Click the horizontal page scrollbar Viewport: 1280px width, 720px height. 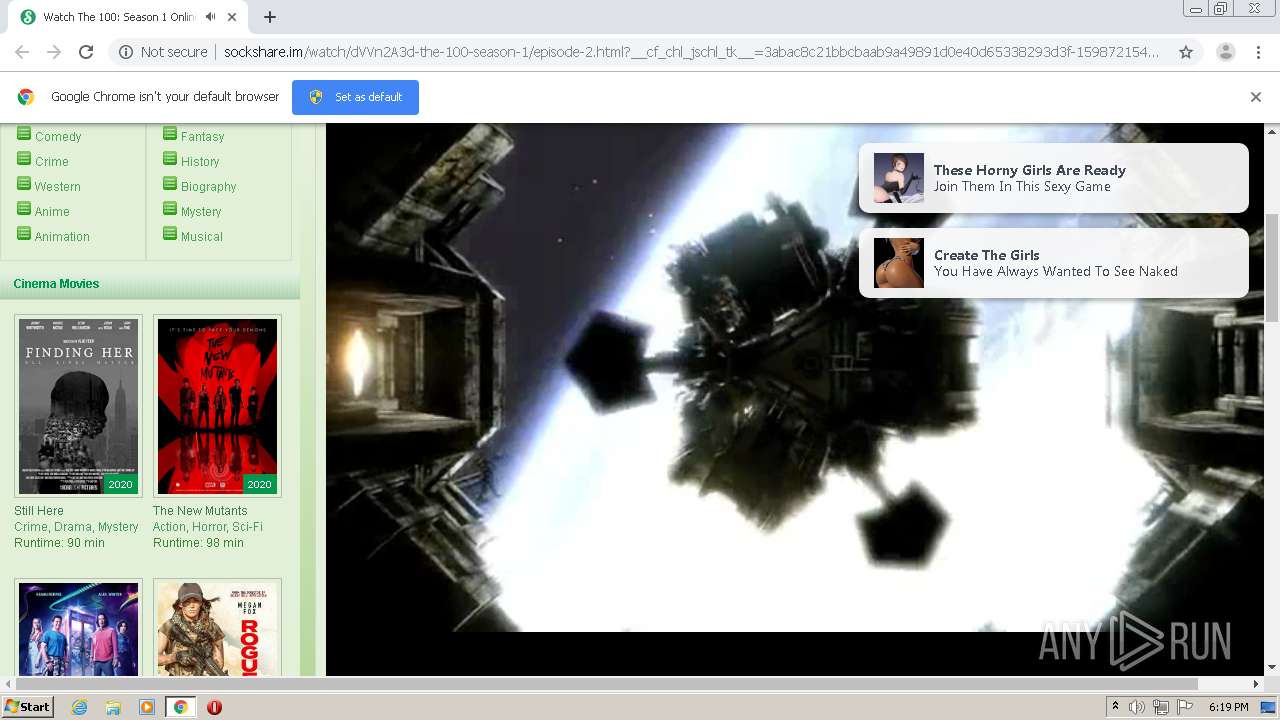pos(606,684)
